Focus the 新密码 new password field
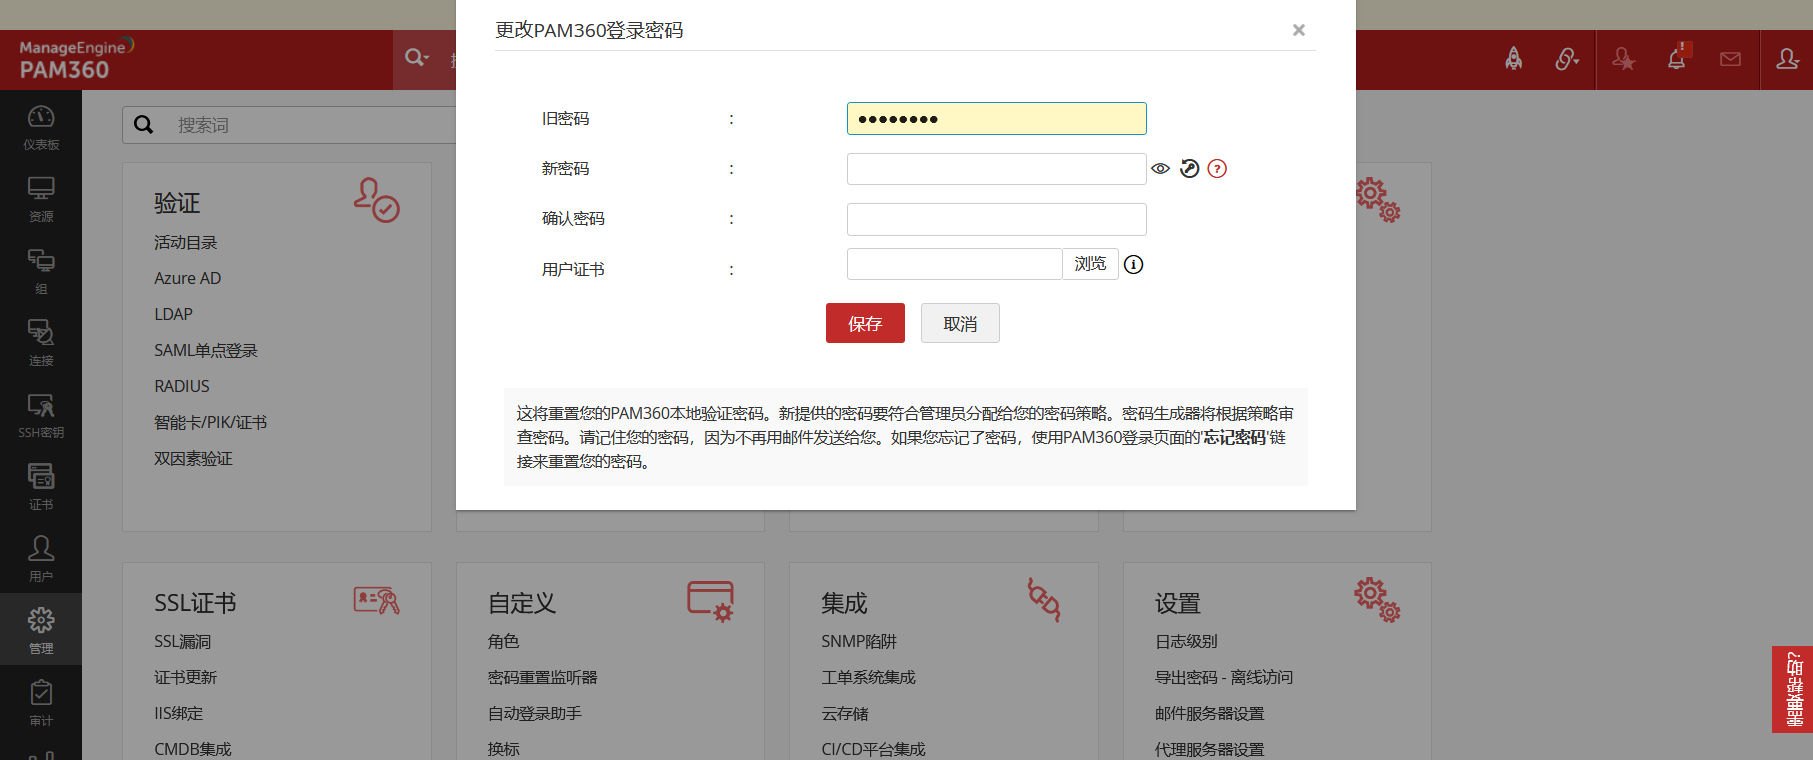This screenshot has height=760, width=1813. pos(996,169)
